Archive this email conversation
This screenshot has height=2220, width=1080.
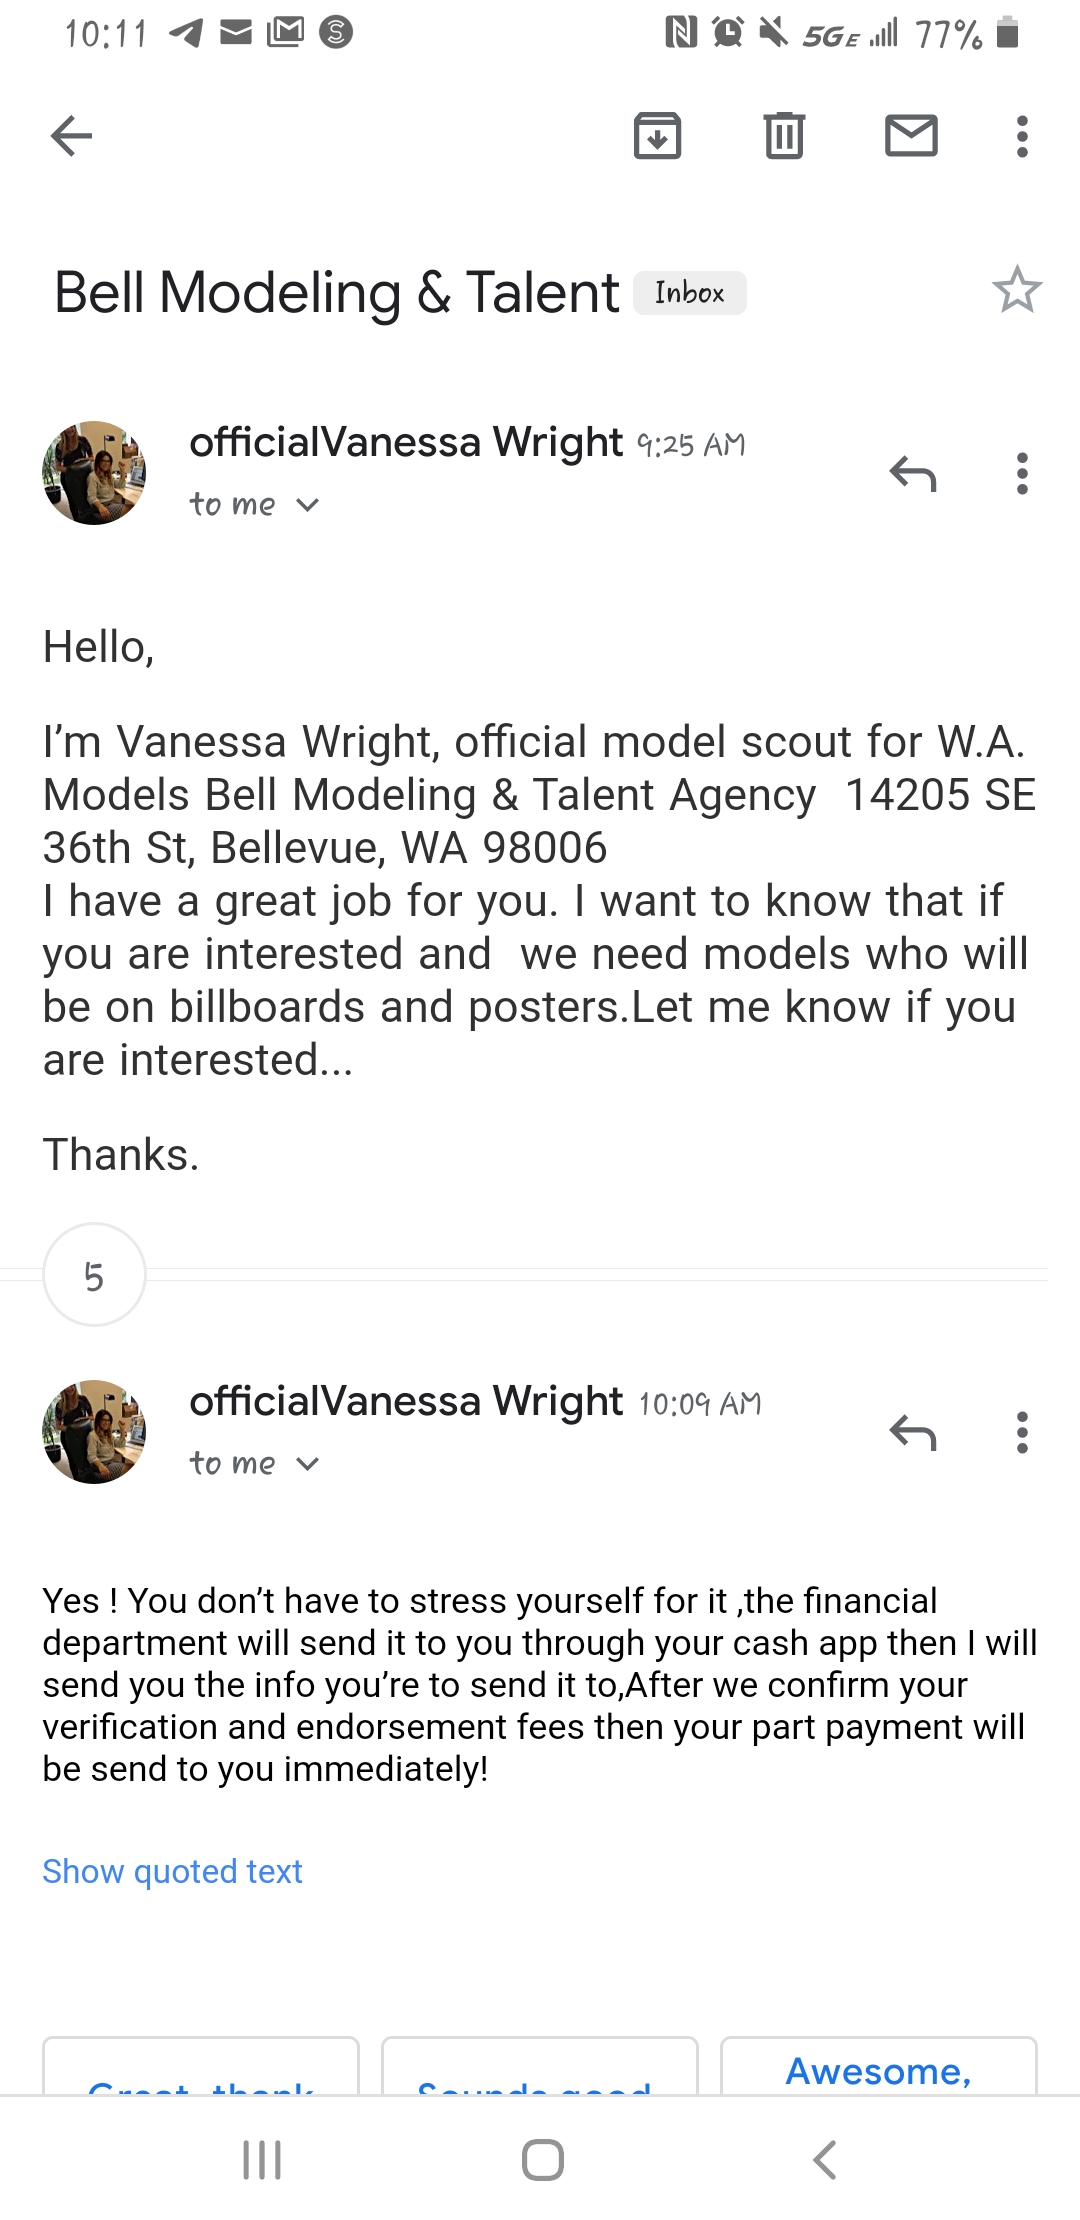[657, 136]
